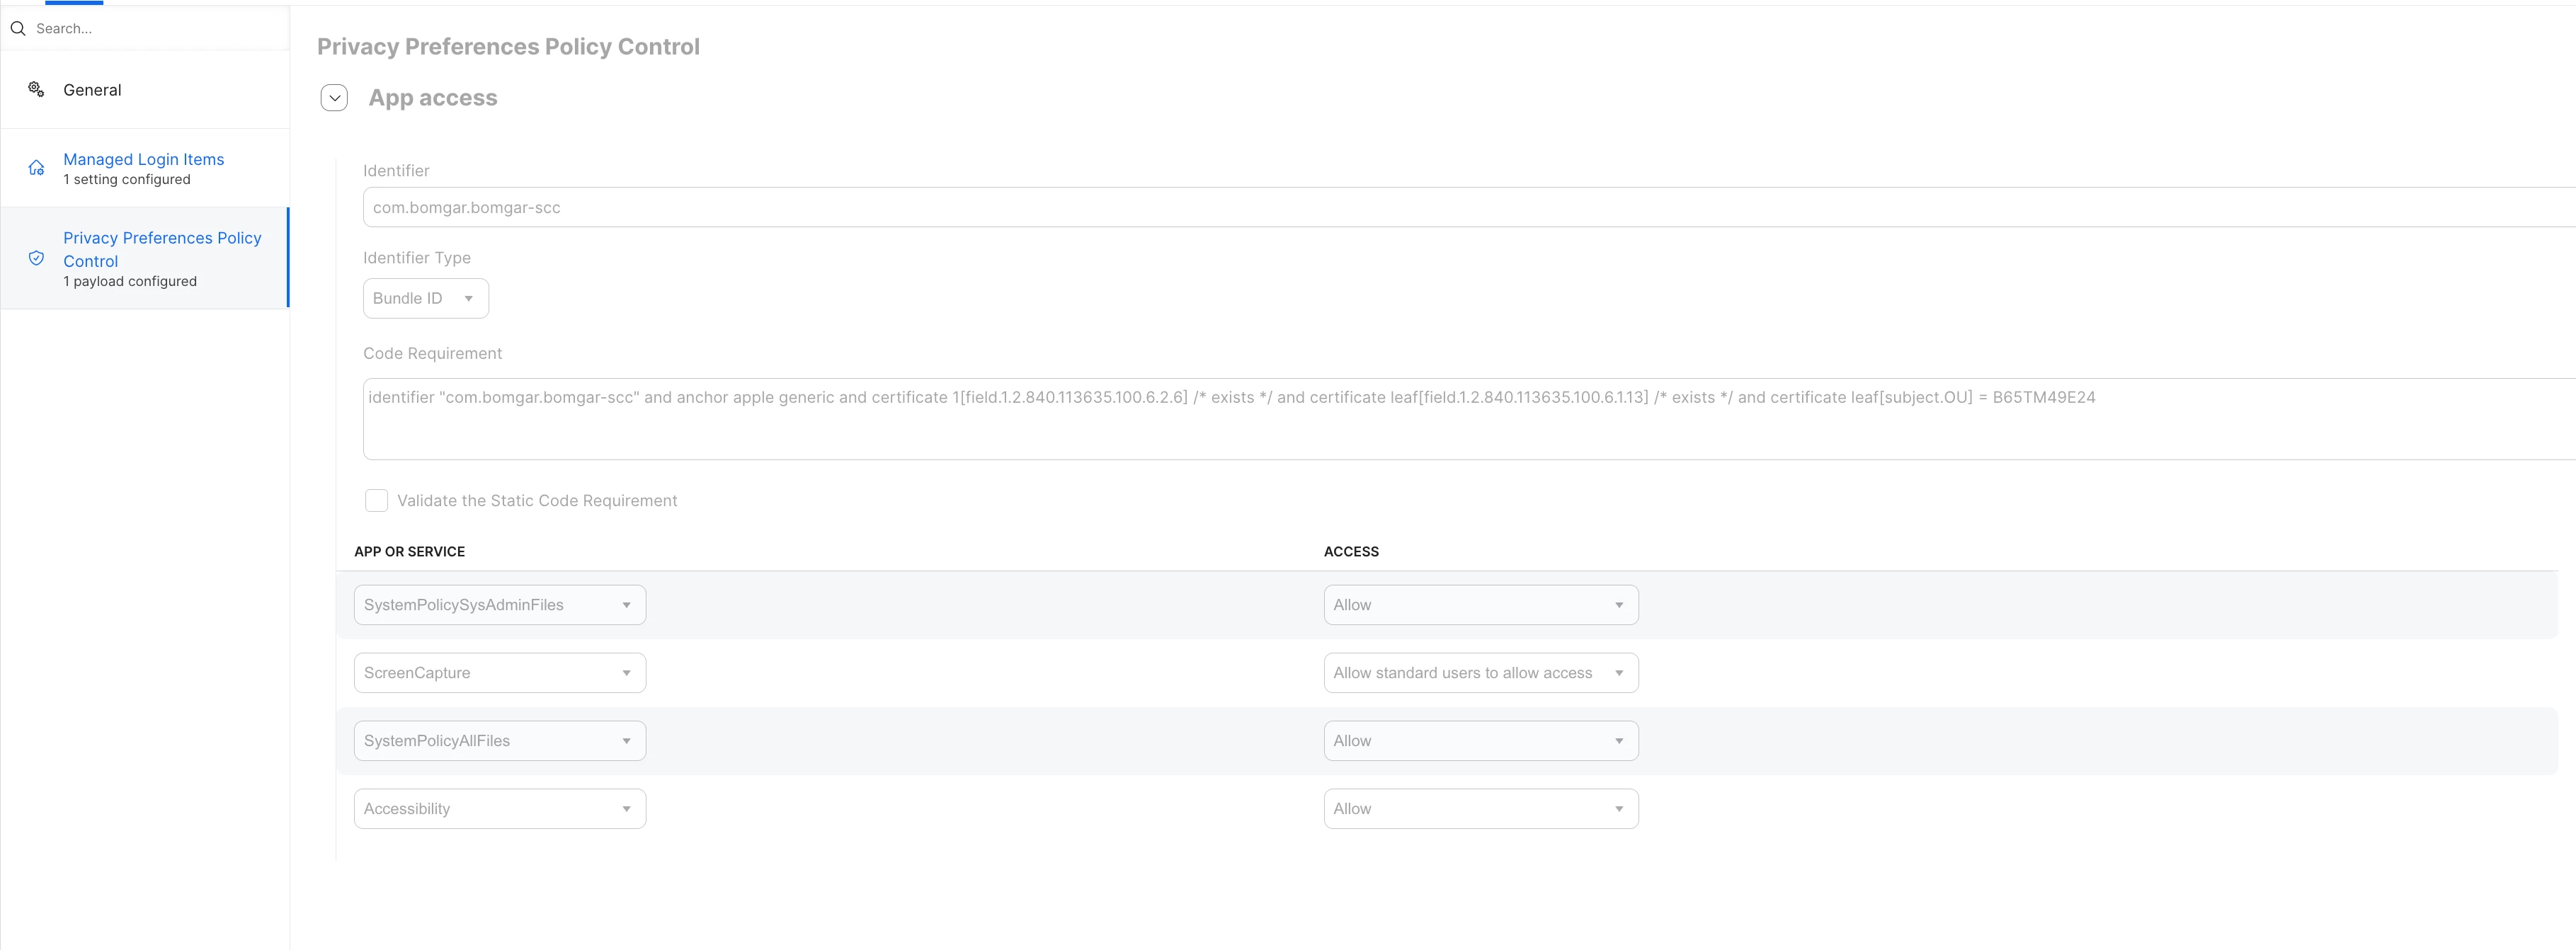Toggle Validate the Static Code Requirement checkbox
The image size is (2576, 950).
(x=376, y=500)
